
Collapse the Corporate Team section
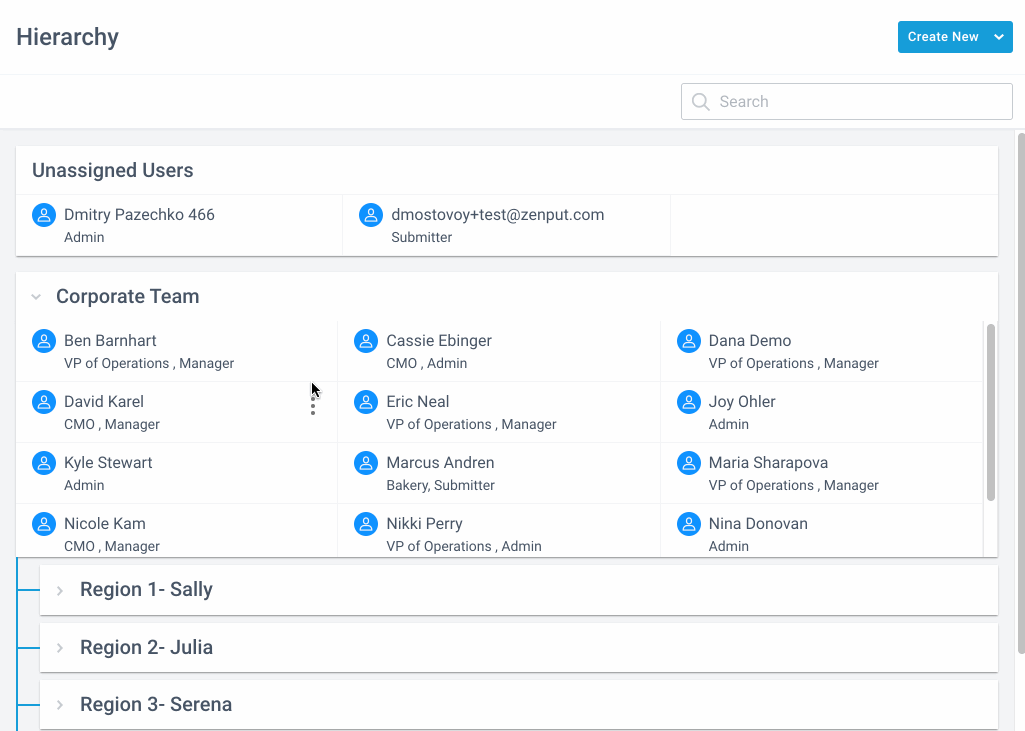coord(36,296)
